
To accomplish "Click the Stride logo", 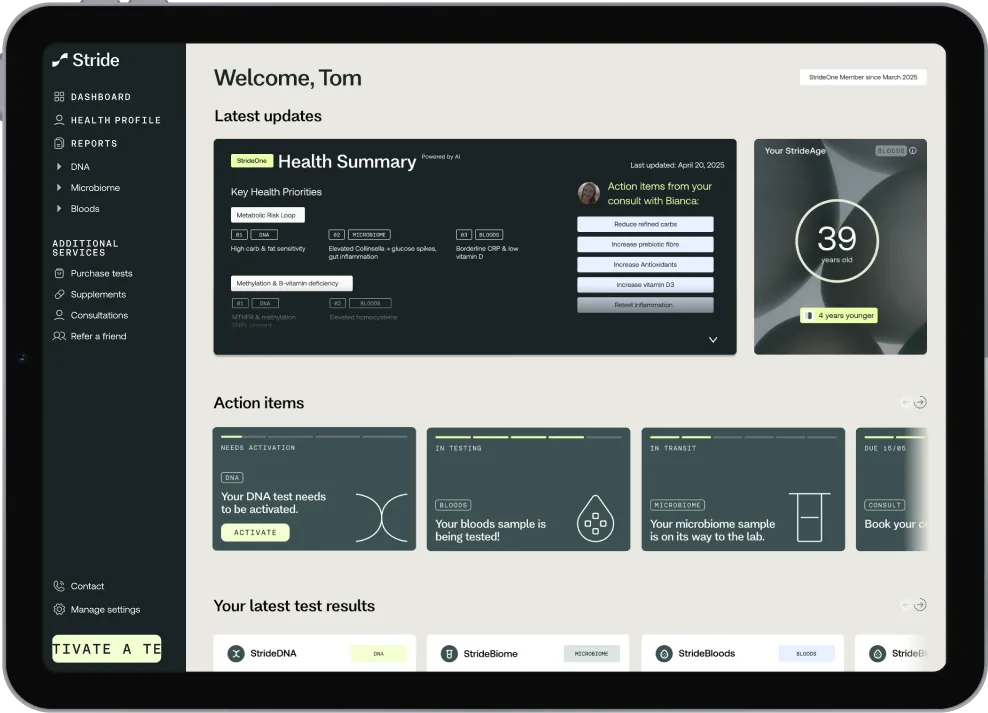I will pos(86,60).
